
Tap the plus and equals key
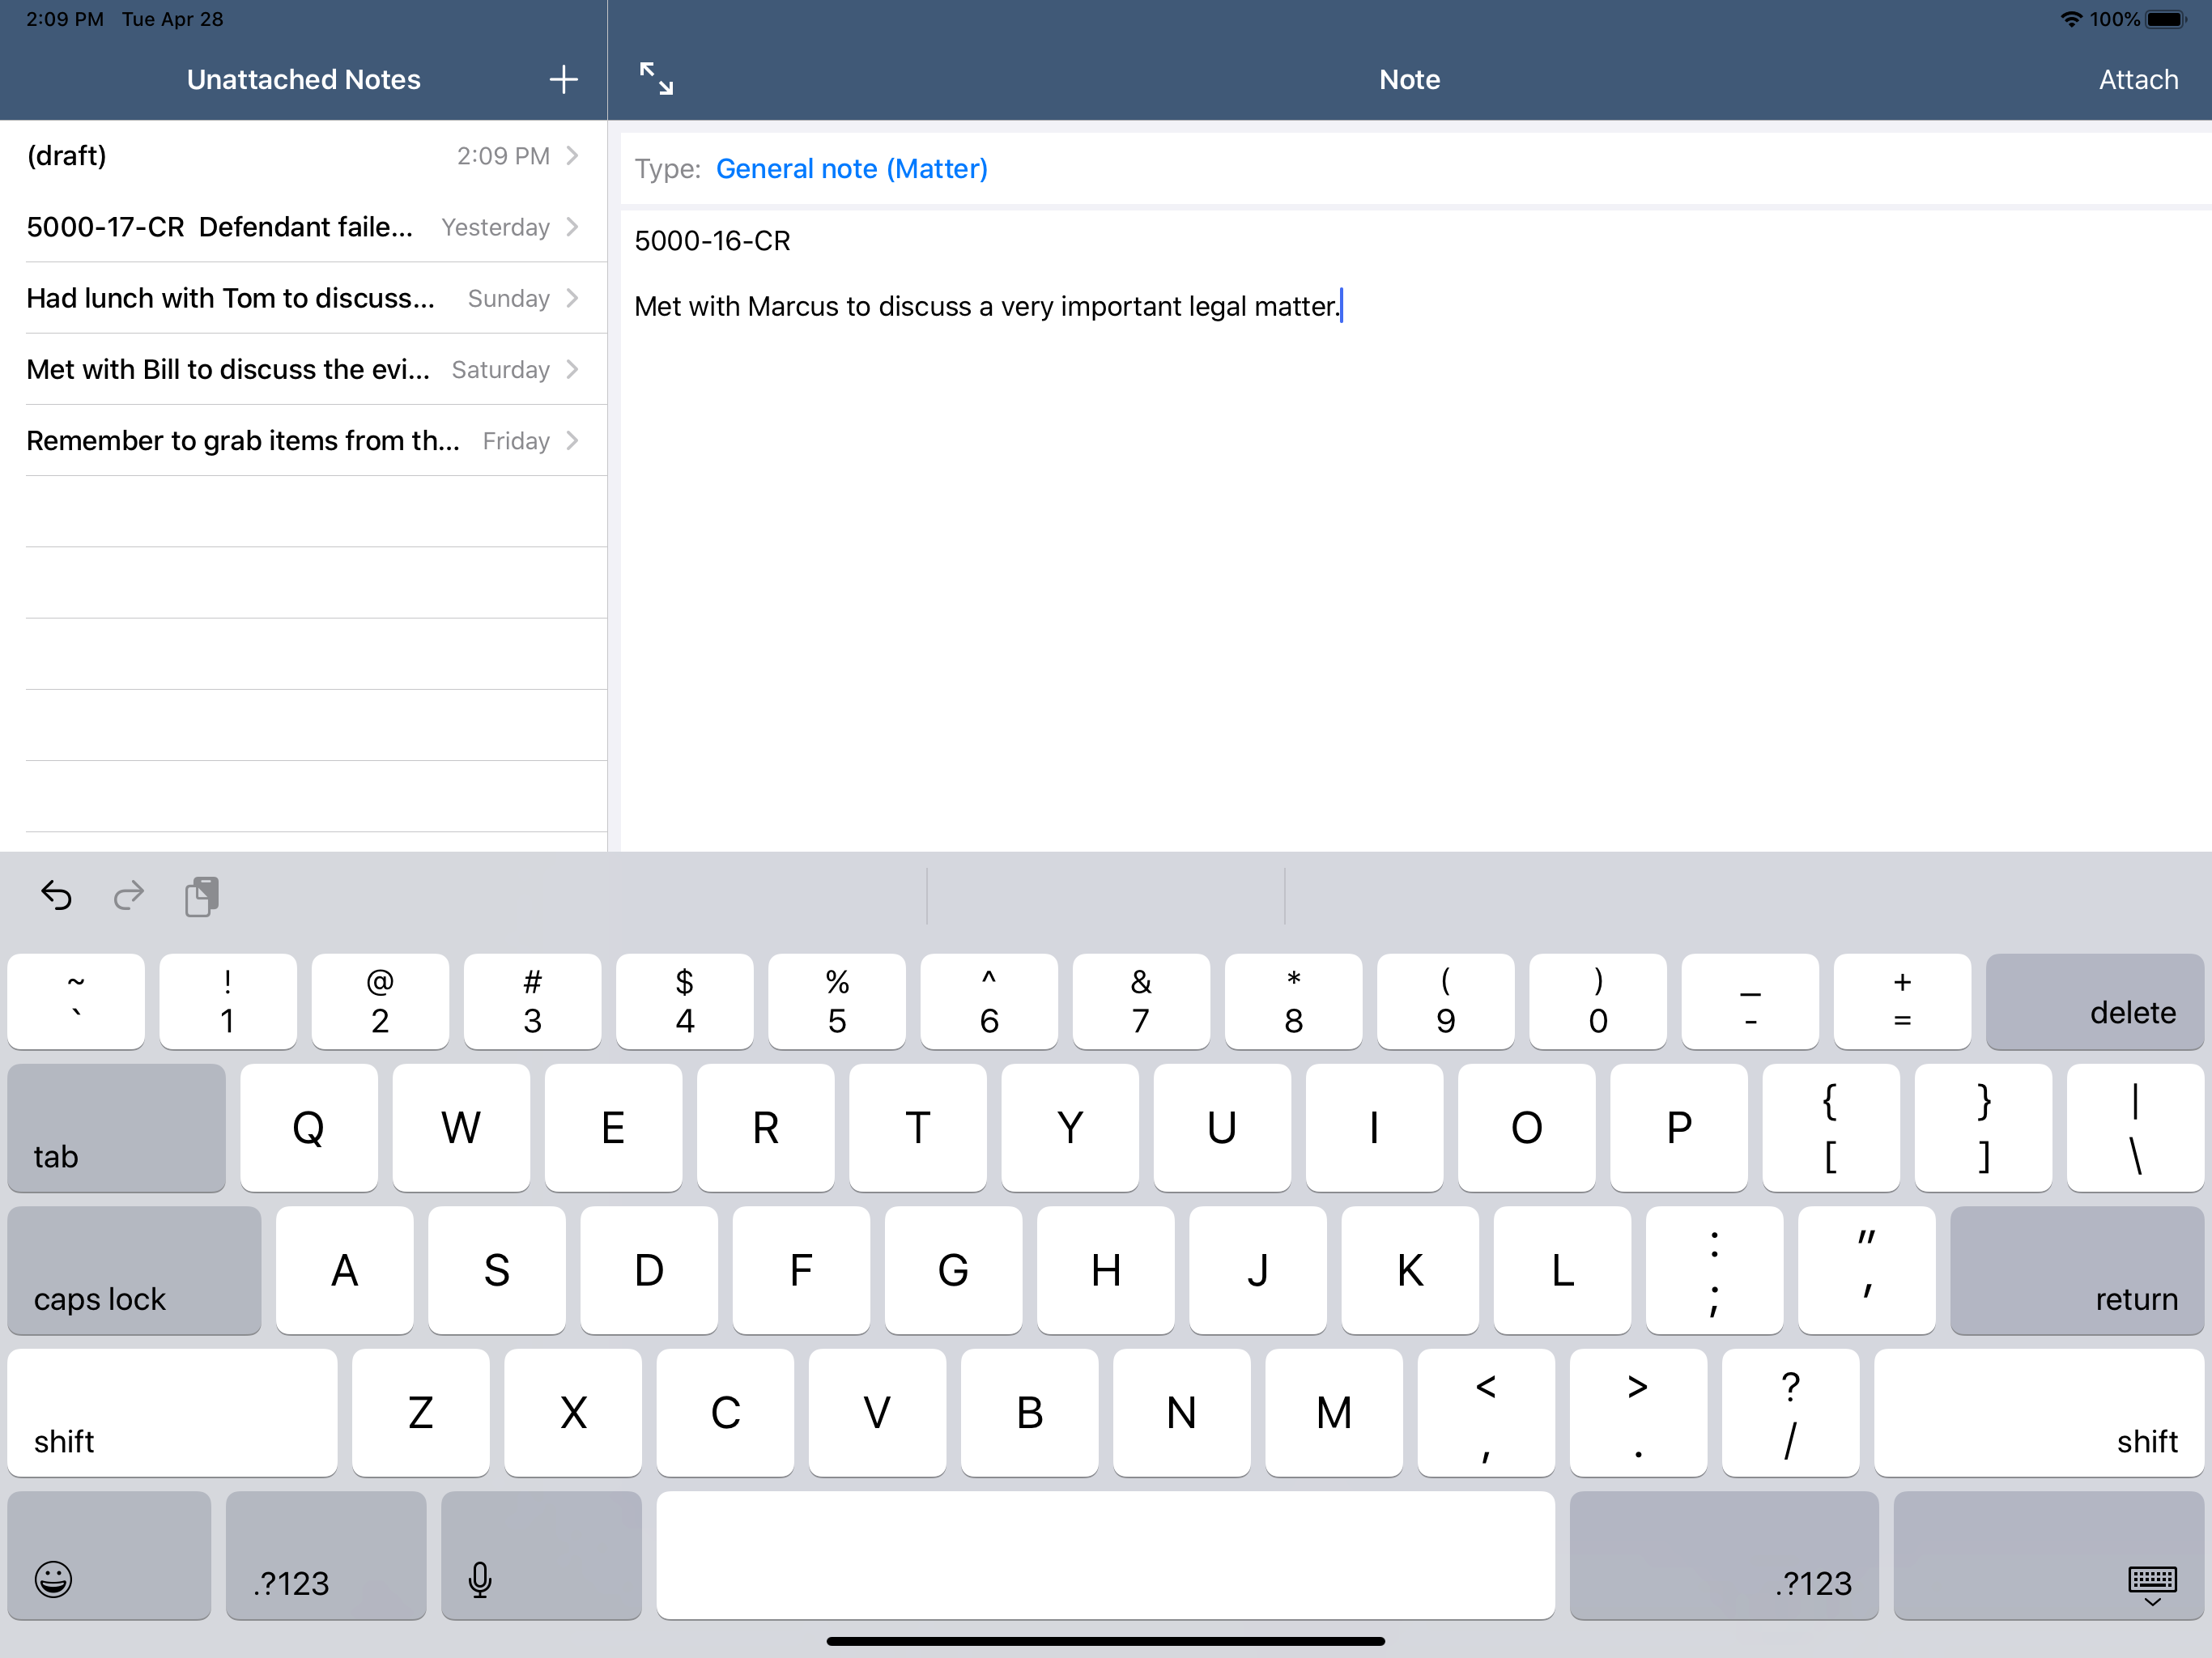click(1902, 1001)
